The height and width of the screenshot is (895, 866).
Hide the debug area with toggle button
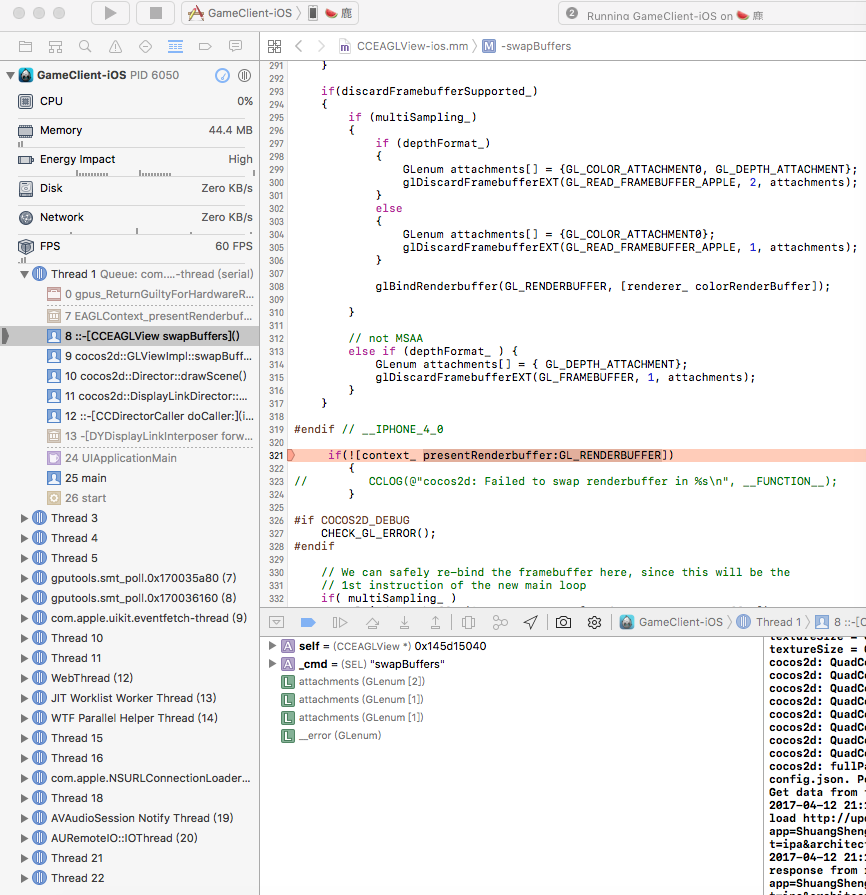pyautogui.click(x=277, y=622)
